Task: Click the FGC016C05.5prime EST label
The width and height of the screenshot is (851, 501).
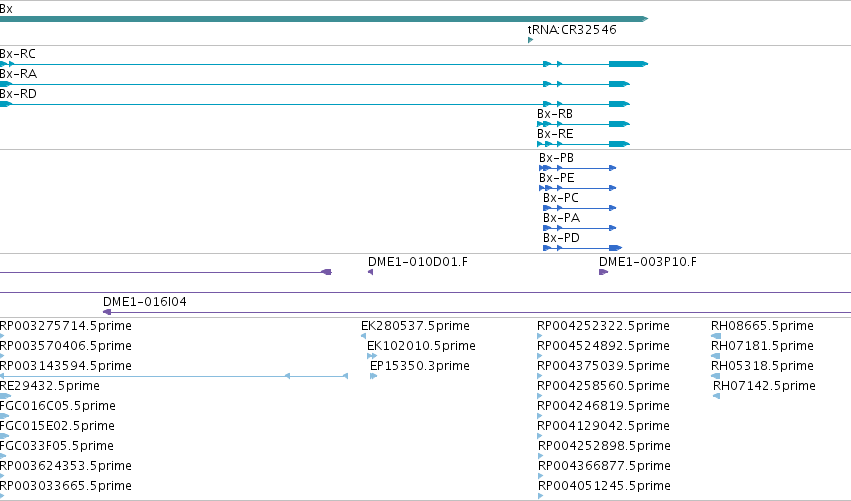Action: [58, 406]
